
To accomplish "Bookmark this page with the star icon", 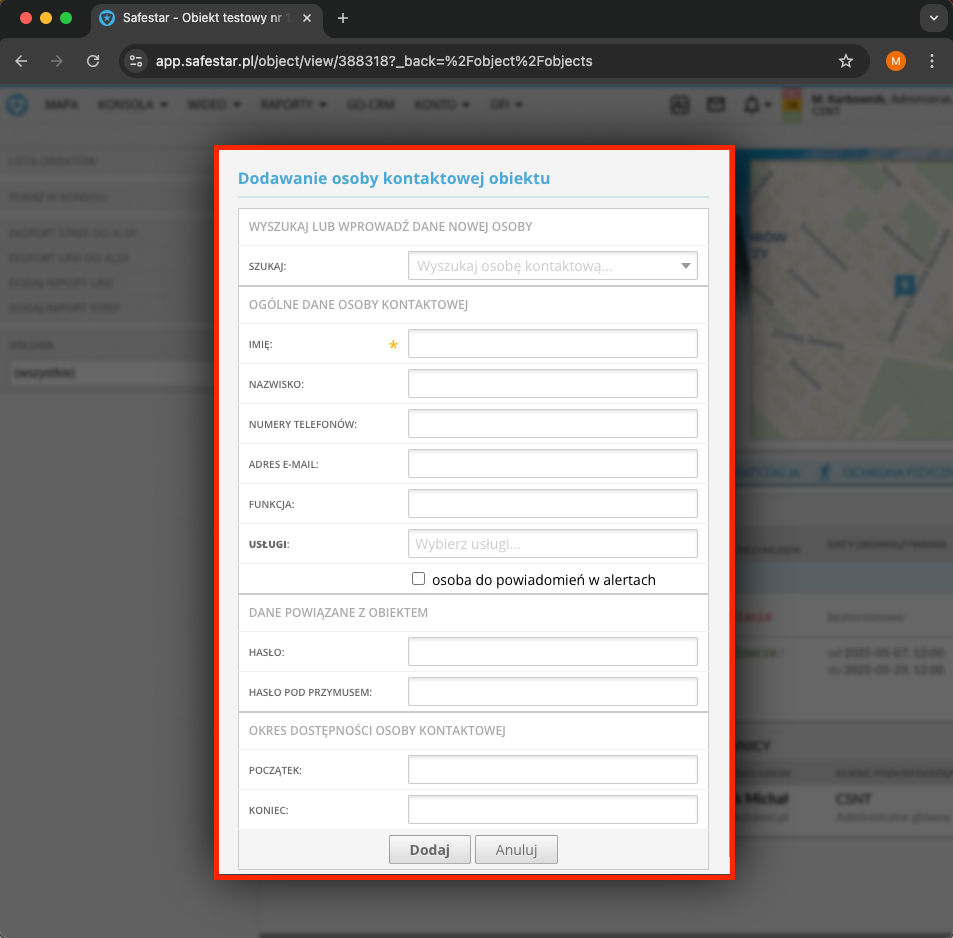I will click(x=846, y=61).
